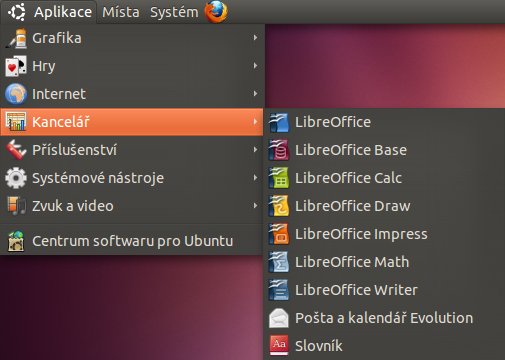Screen dimensions: 505x360
Task: Click the Grafika paintbrush icon
Action: click(x=16, y=38)
